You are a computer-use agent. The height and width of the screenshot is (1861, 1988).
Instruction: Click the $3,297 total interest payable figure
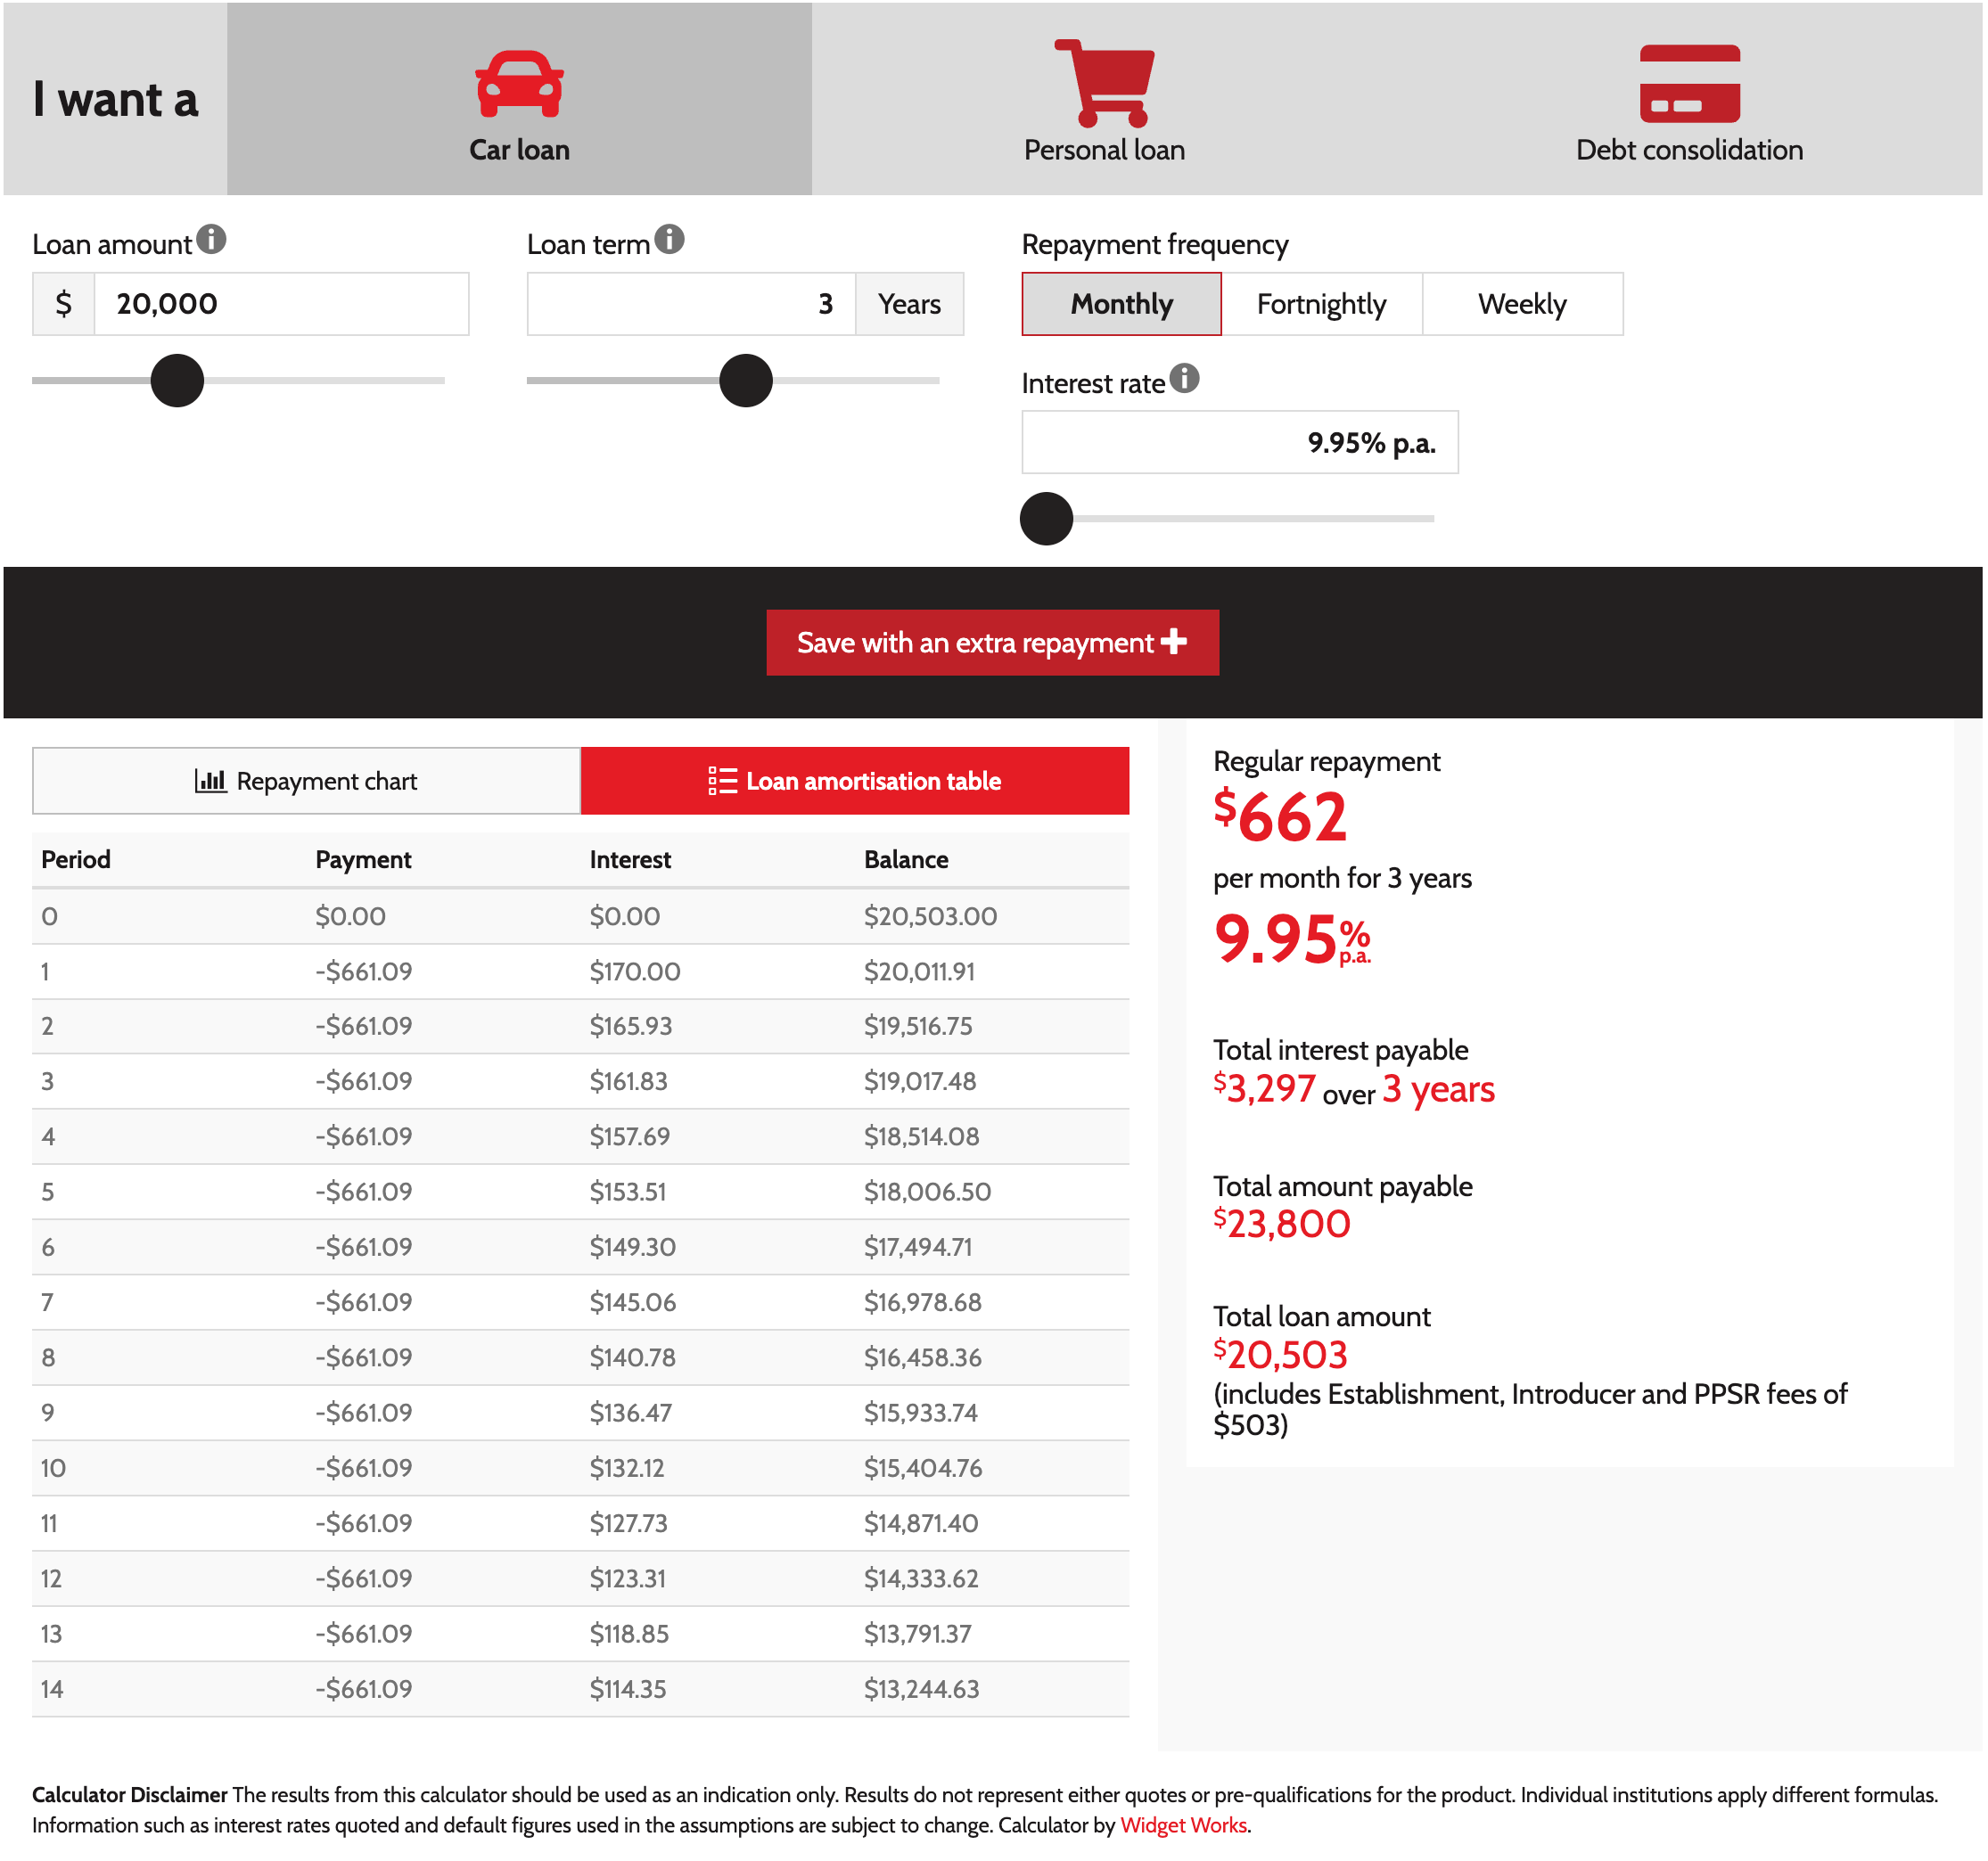point(1264,1089)
